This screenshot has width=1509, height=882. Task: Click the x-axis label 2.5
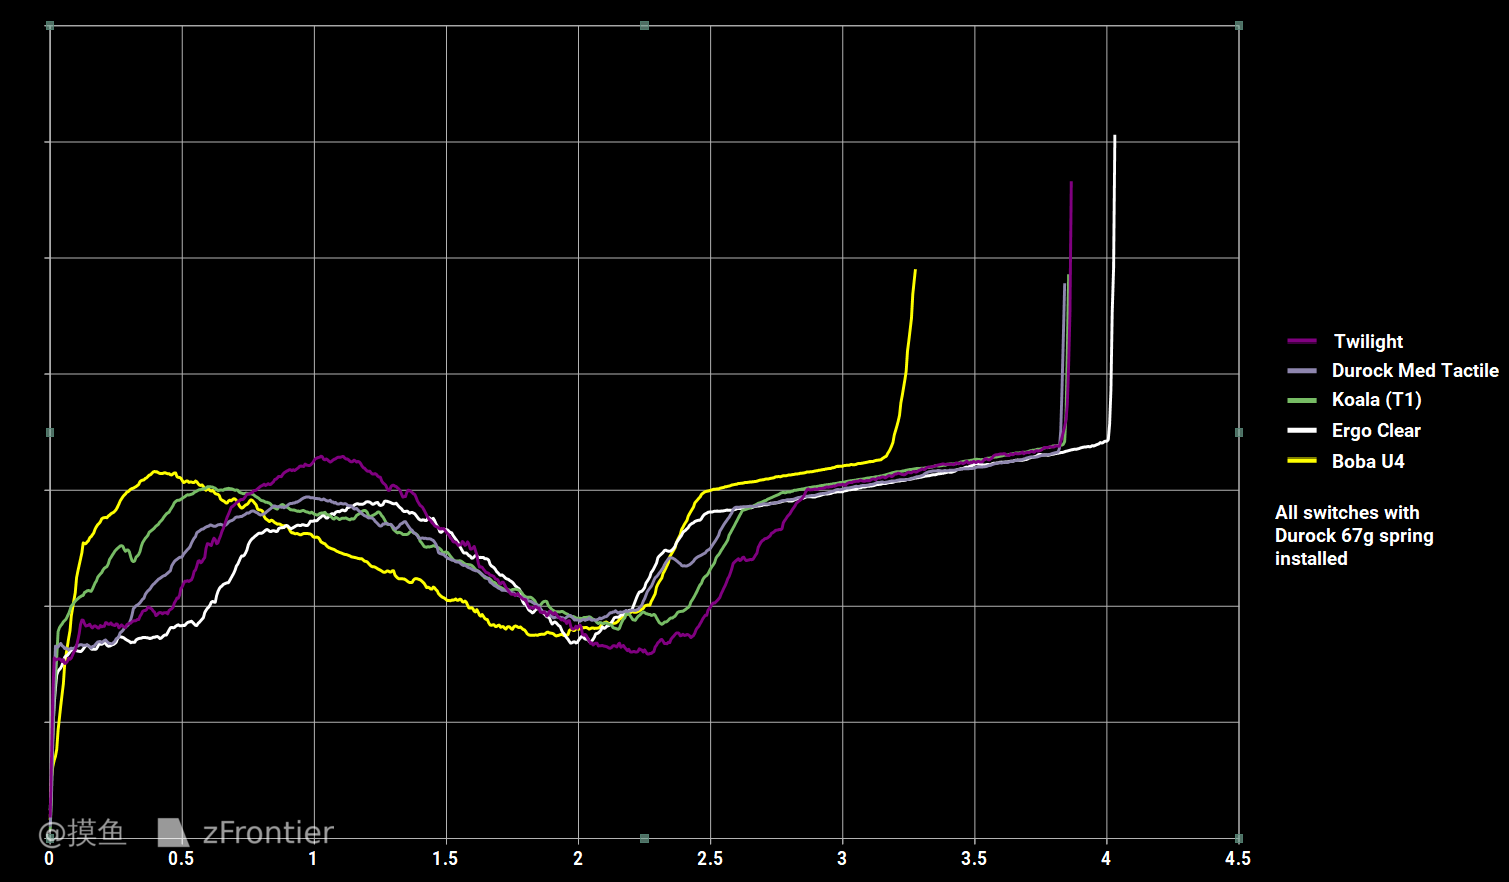coord(710,859)
